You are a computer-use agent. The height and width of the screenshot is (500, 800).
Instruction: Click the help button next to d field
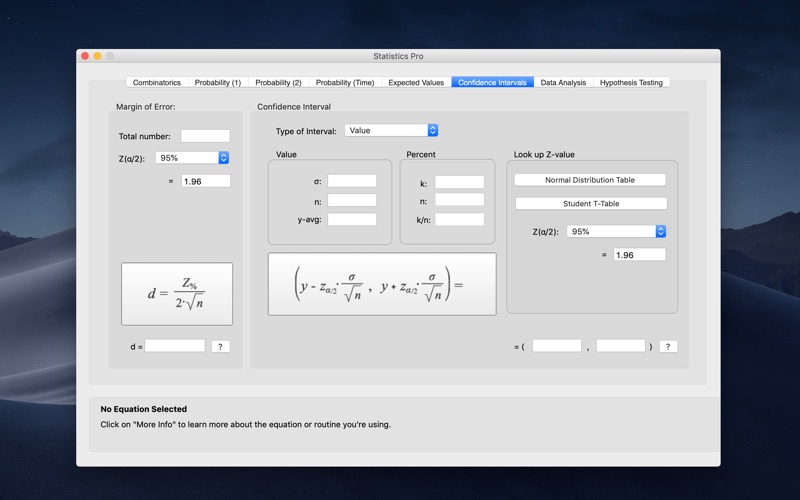(221, 346)
